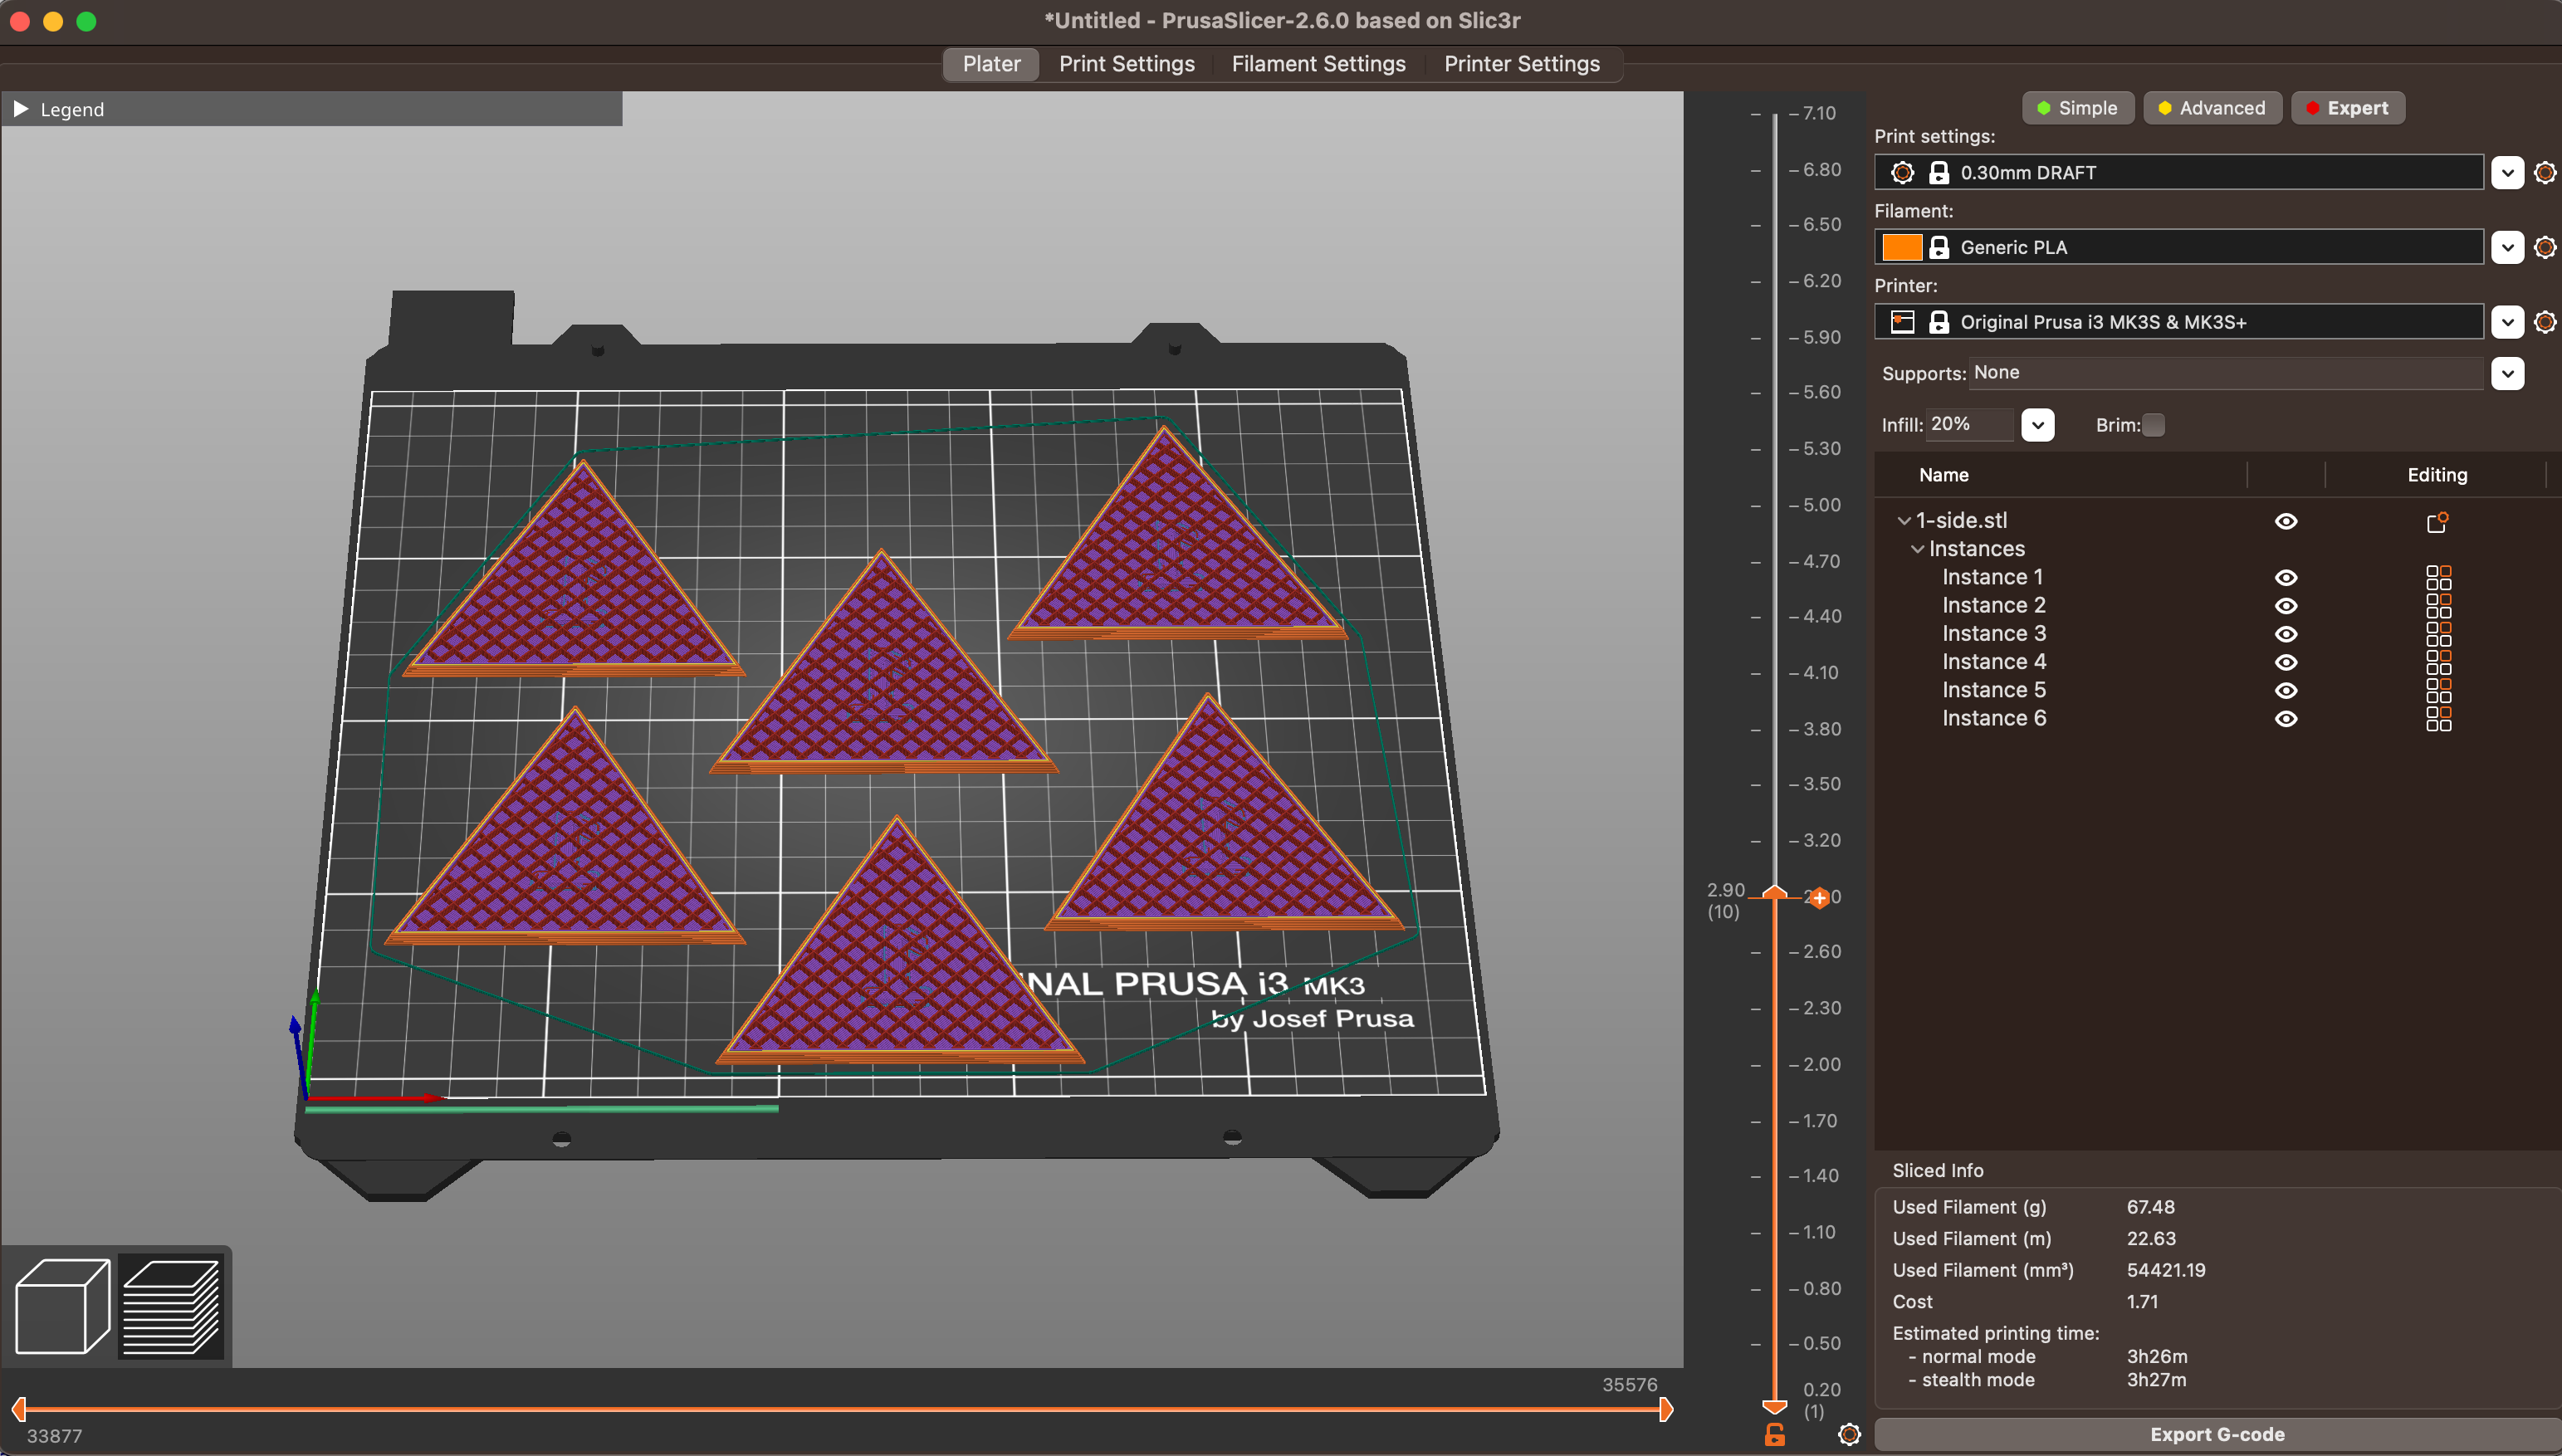2562x1456 pixels.
Task: Toggle visibility of Instance 4
Action: pos(2286,662)
